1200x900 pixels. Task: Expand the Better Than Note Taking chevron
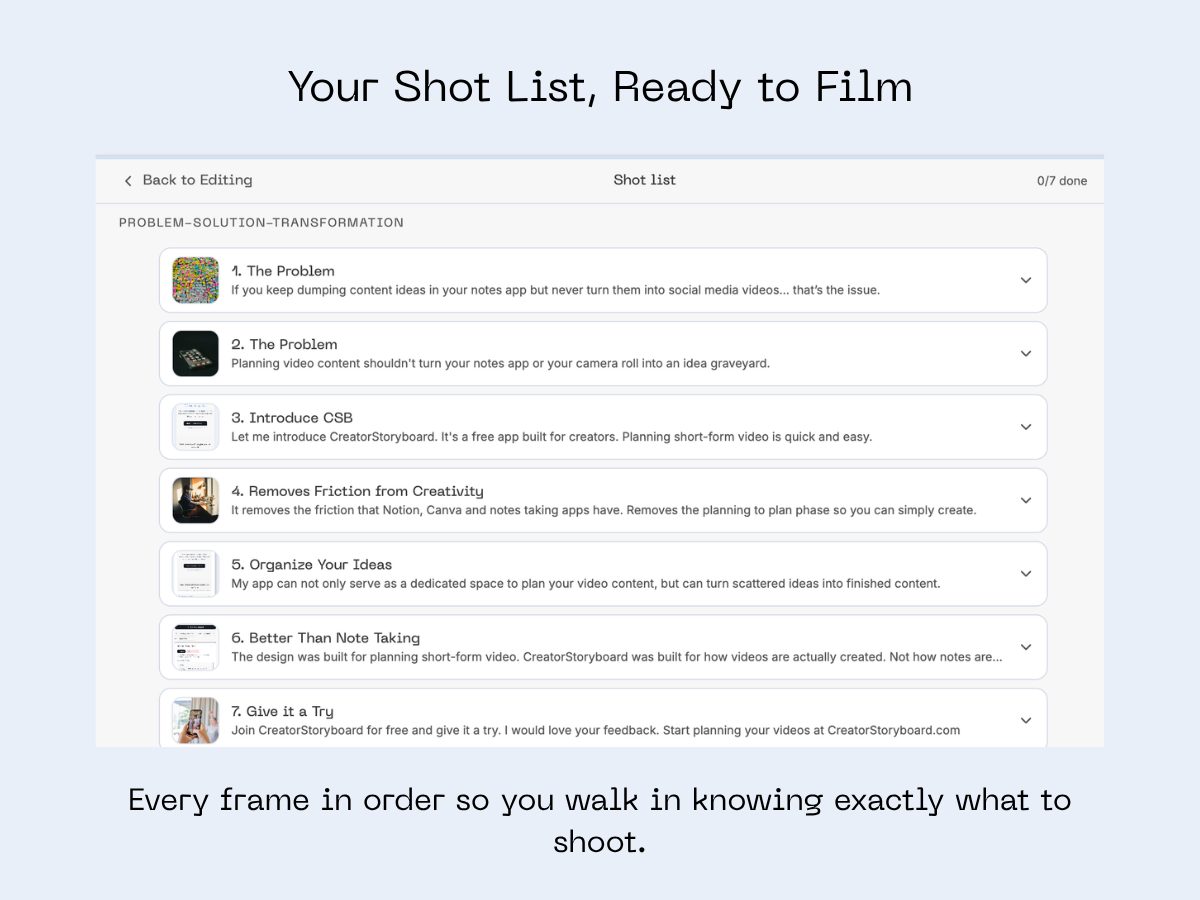(1025, 647)
